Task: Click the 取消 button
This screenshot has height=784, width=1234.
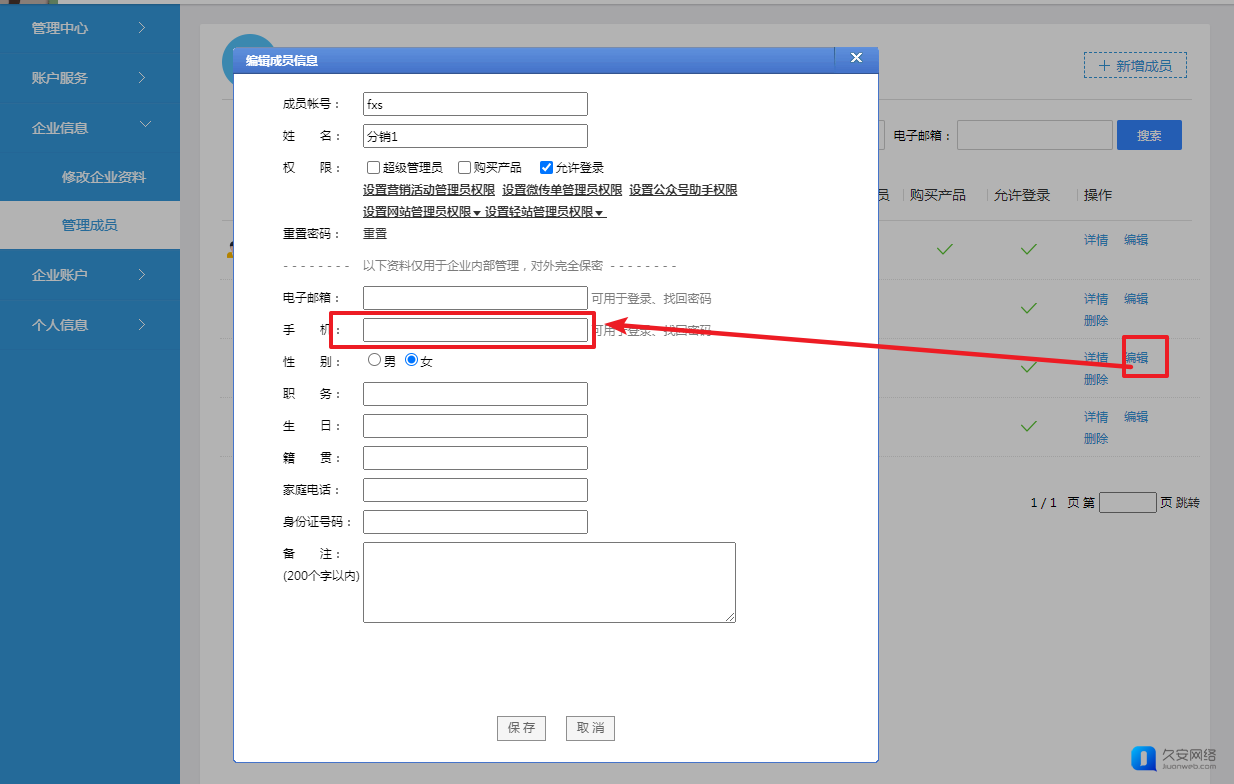Action: (x=590, y=728)
